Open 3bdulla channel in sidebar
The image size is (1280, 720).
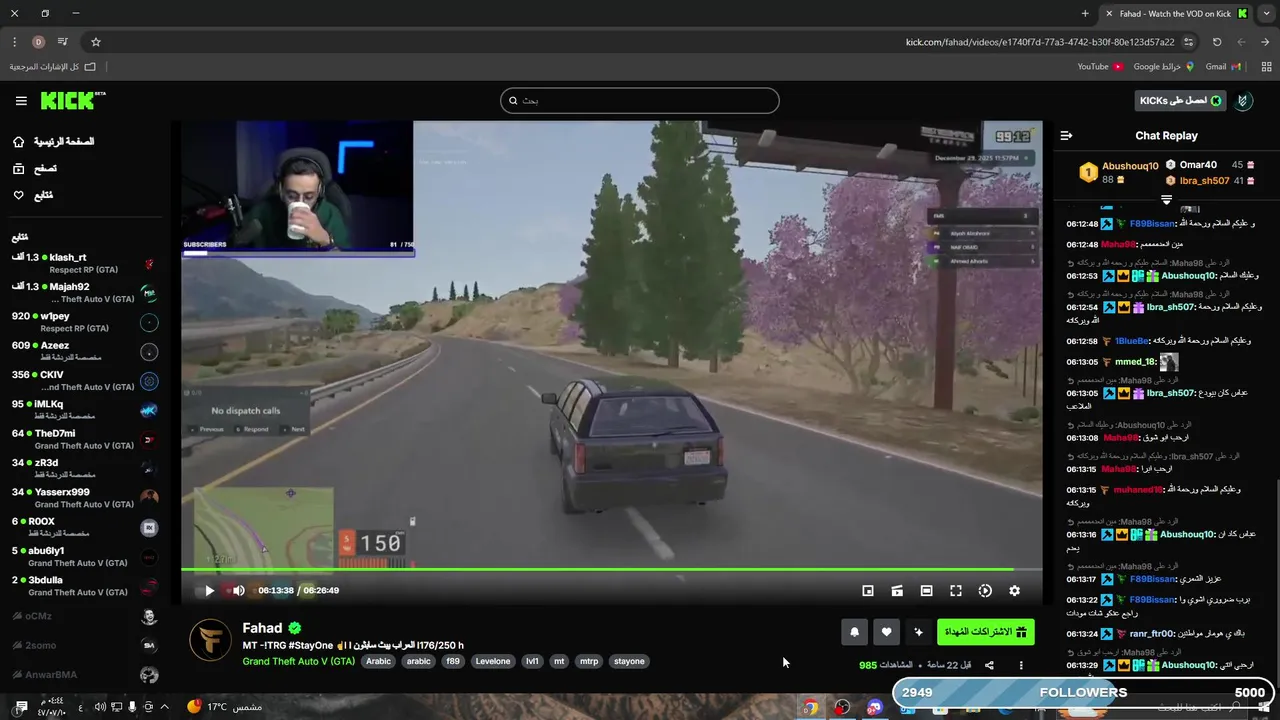click(84, 586)
